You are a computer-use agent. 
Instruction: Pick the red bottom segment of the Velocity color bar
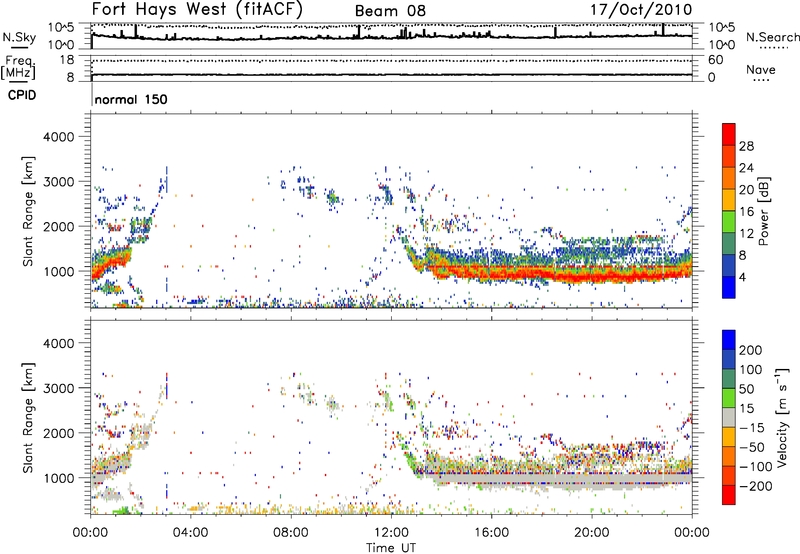(729, 495)
